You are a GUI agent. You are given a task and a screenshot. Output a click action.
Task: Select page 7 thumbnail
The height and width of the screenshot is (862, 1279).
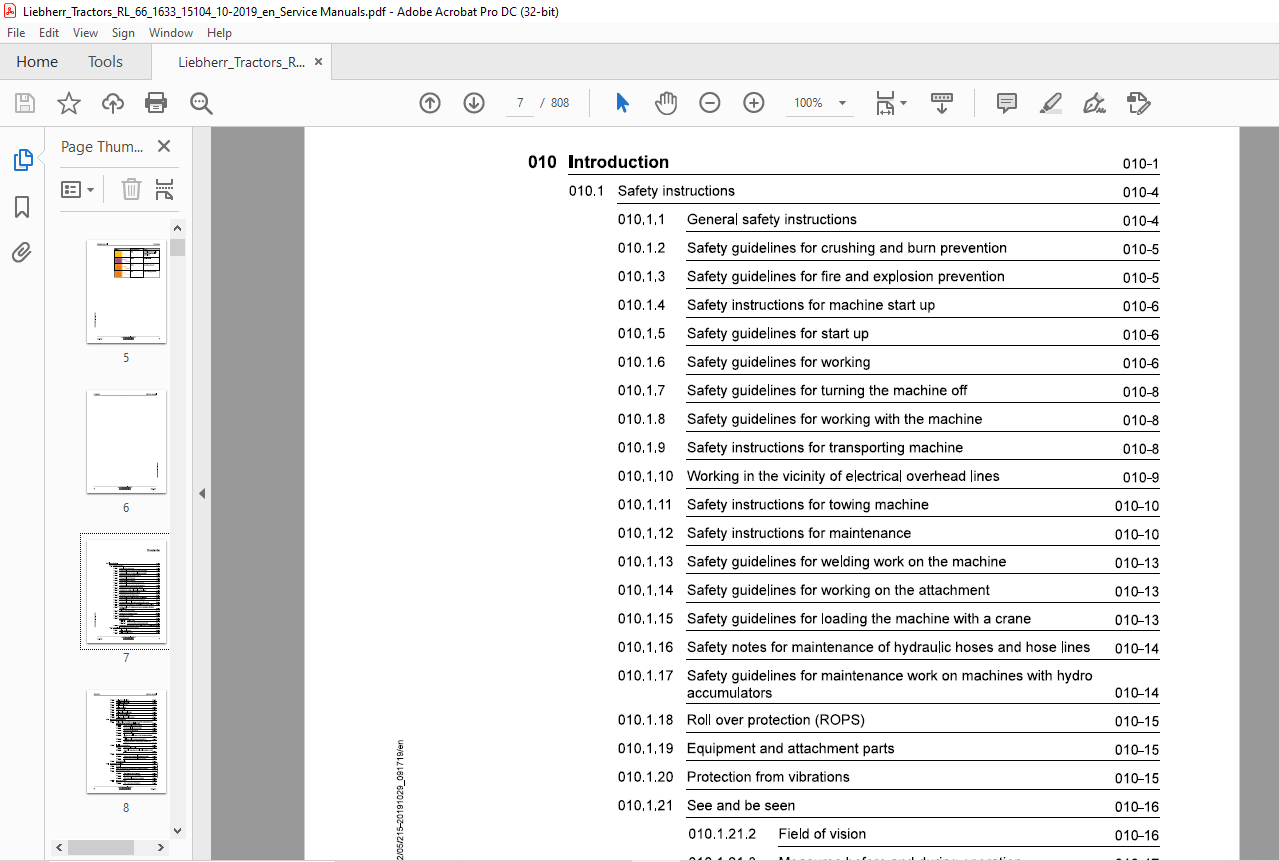[x=126, y=591]
